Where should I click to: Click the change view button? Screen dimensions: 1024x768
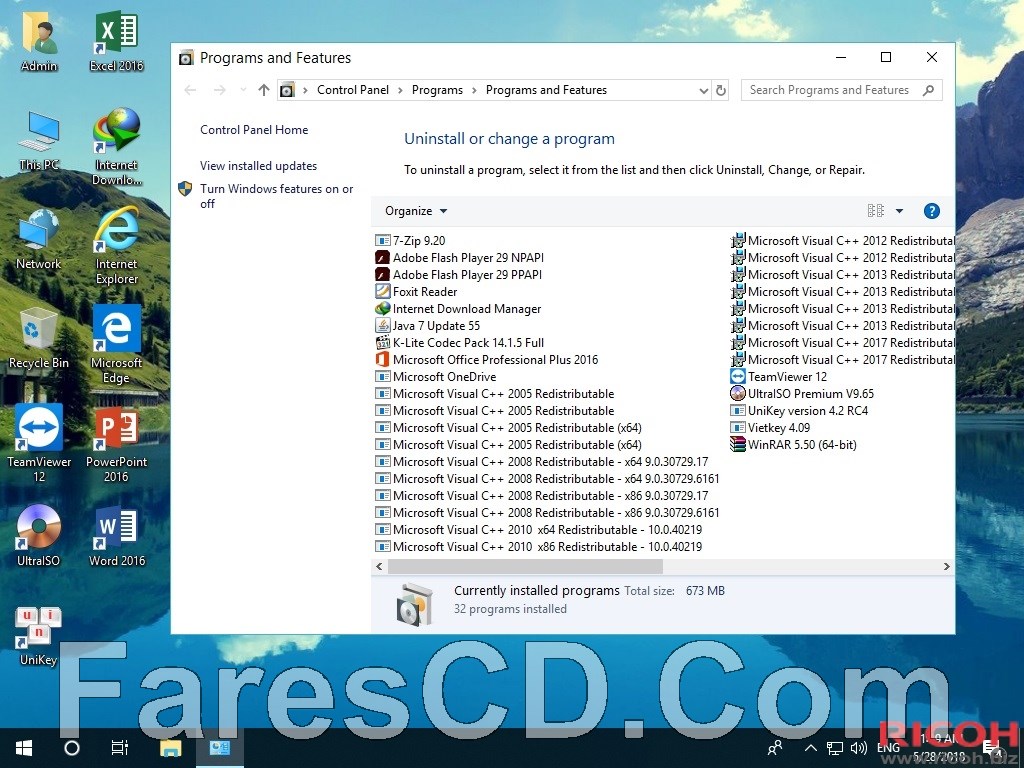876,211
